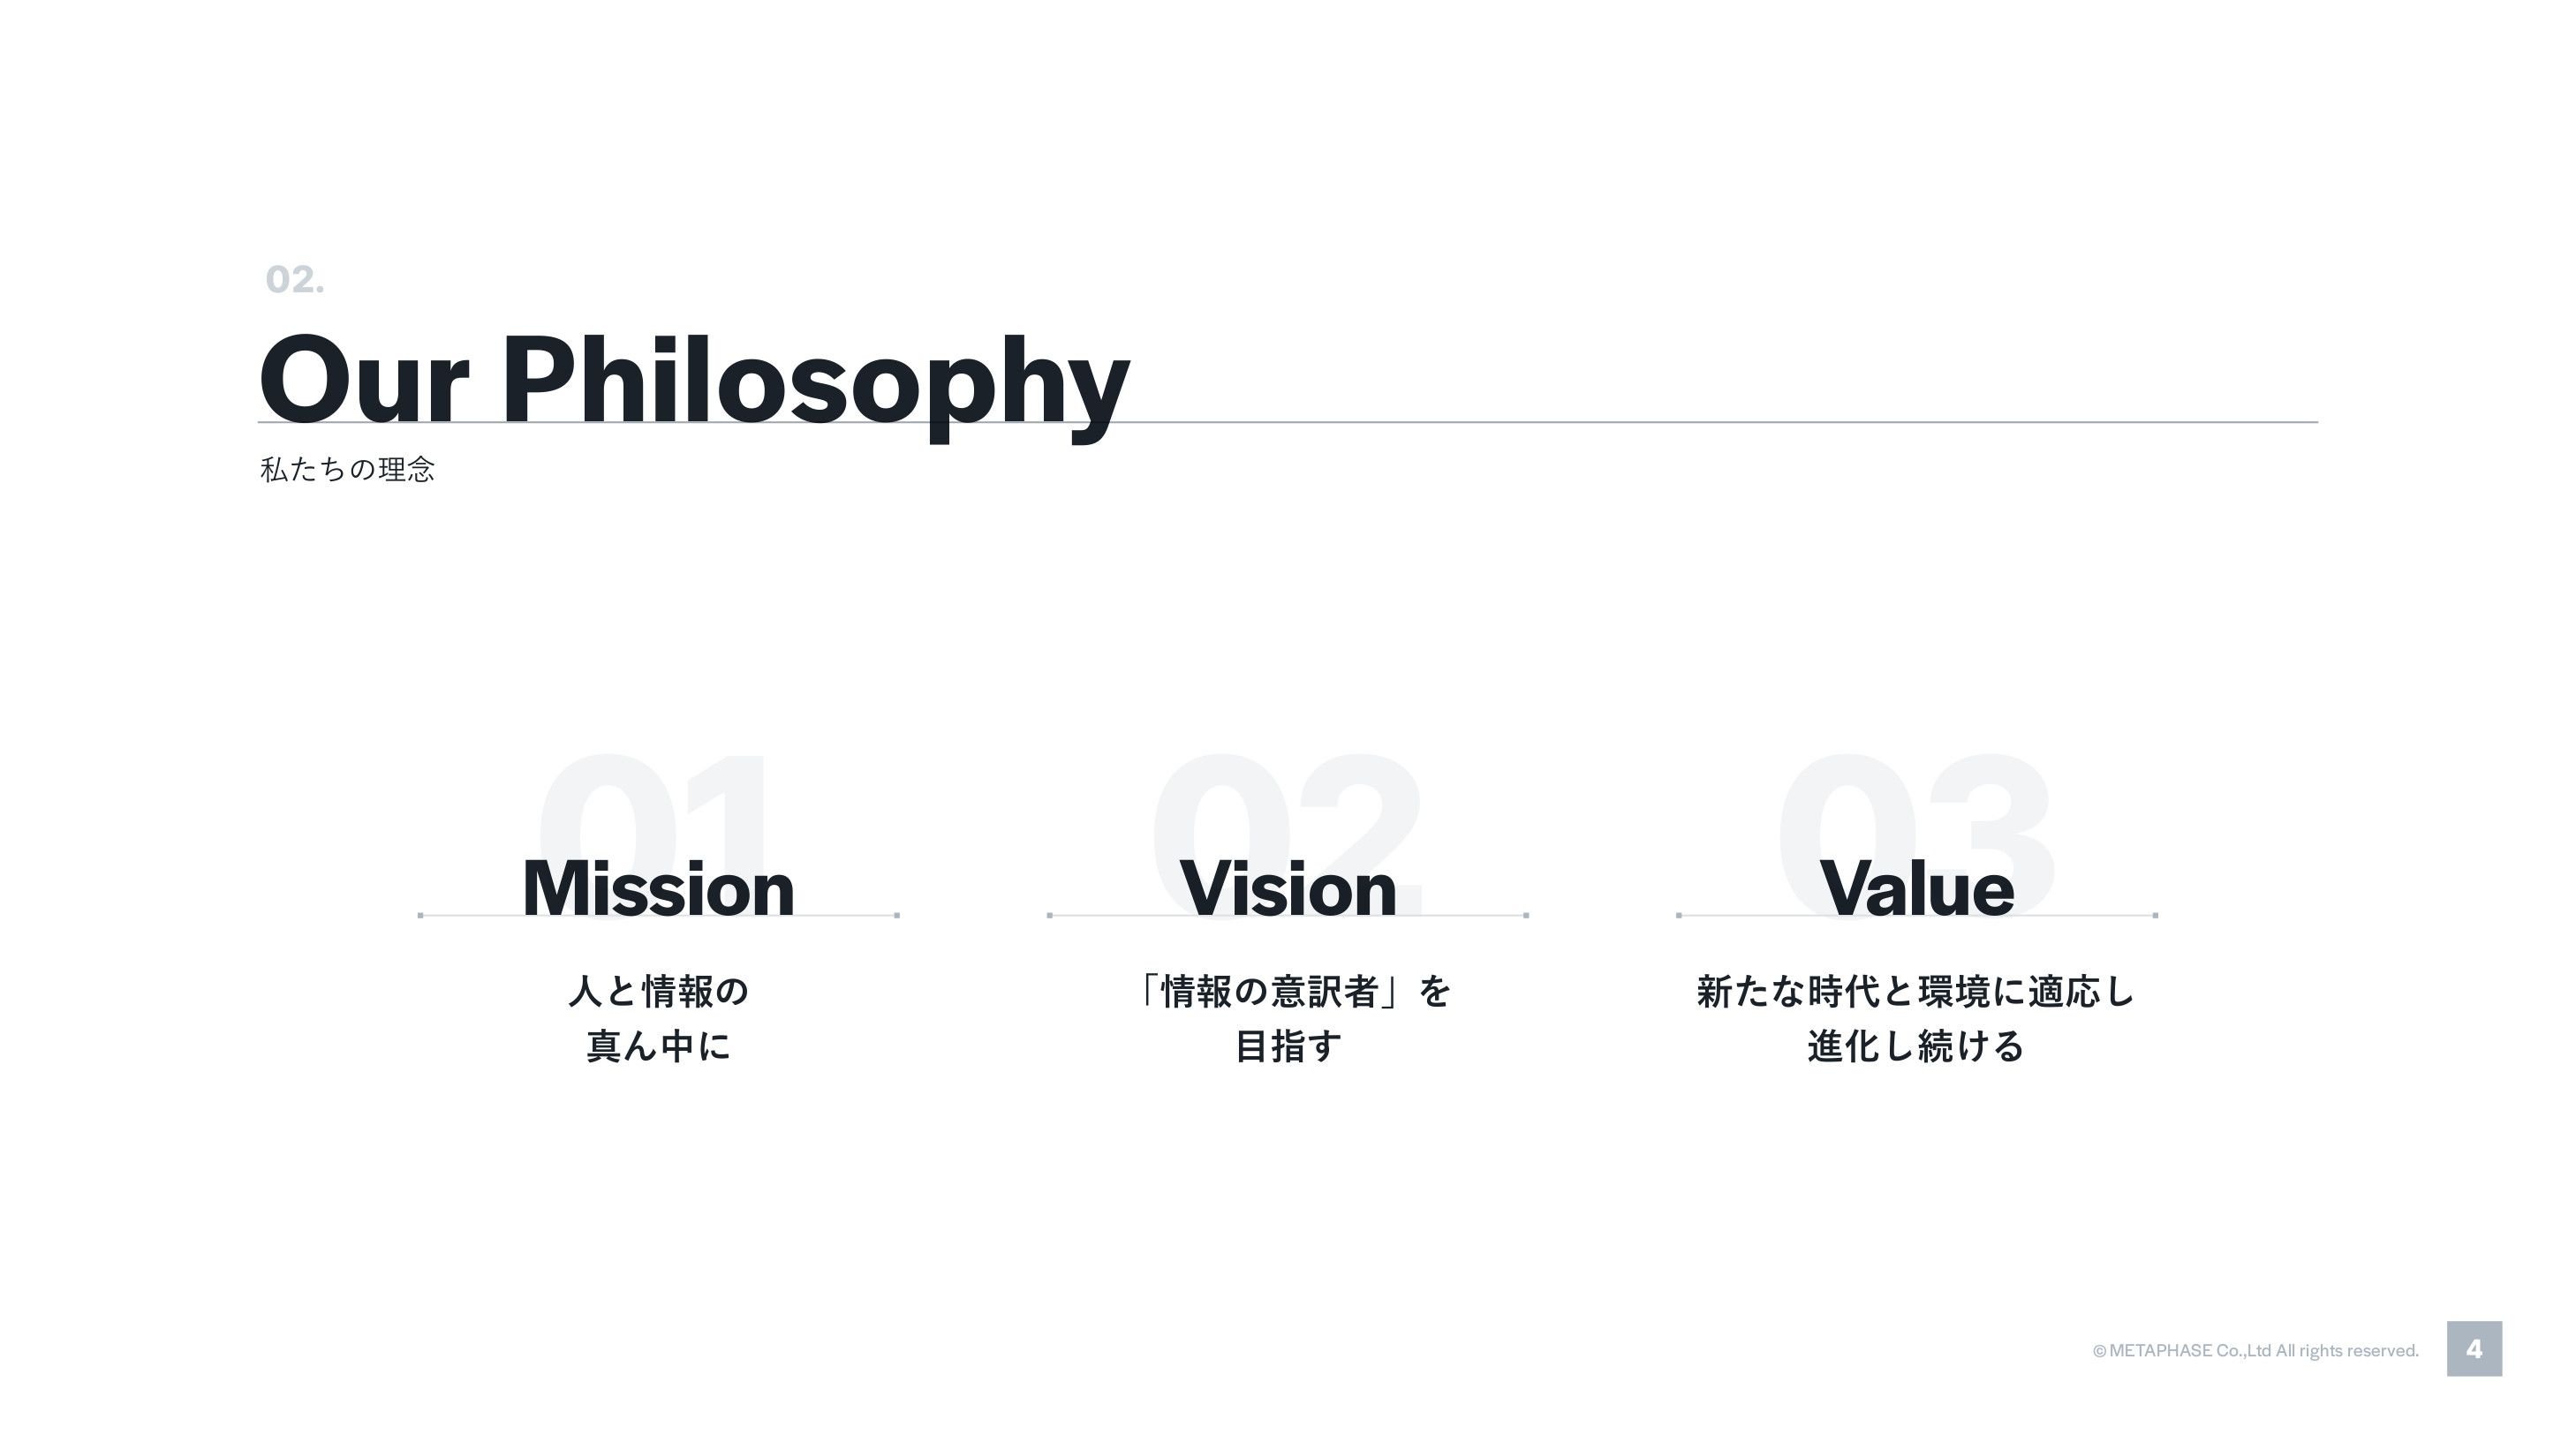Click the right endpoint dot of Vision underline
Screen dimensions: 2576x1450
pos(1526,915)
